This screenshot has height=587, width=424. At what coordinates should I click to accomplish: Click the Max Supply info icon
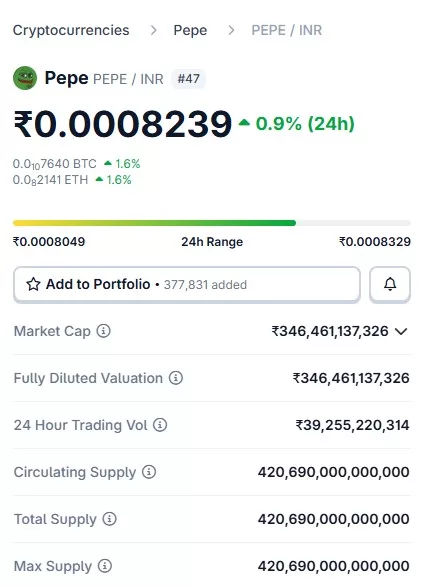coord(105,566)
